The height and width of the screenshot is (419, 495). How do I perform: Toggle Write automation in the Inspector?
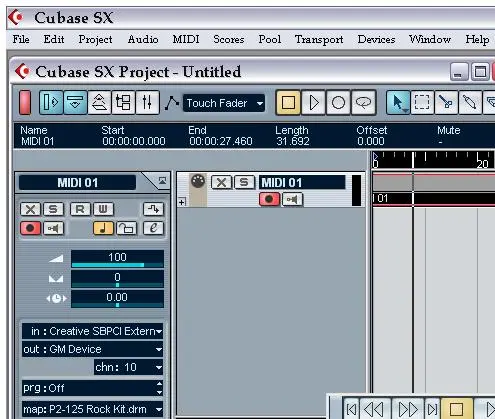(x=103, y=209)
